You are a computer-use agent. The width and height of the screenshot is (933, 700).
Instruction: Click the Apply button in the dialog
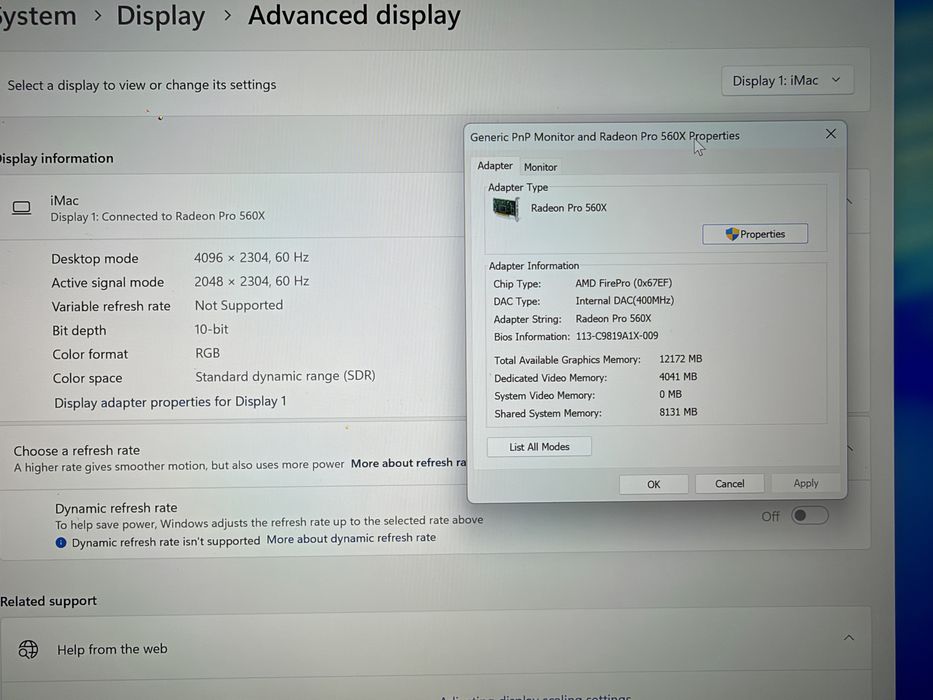point(806,483)
